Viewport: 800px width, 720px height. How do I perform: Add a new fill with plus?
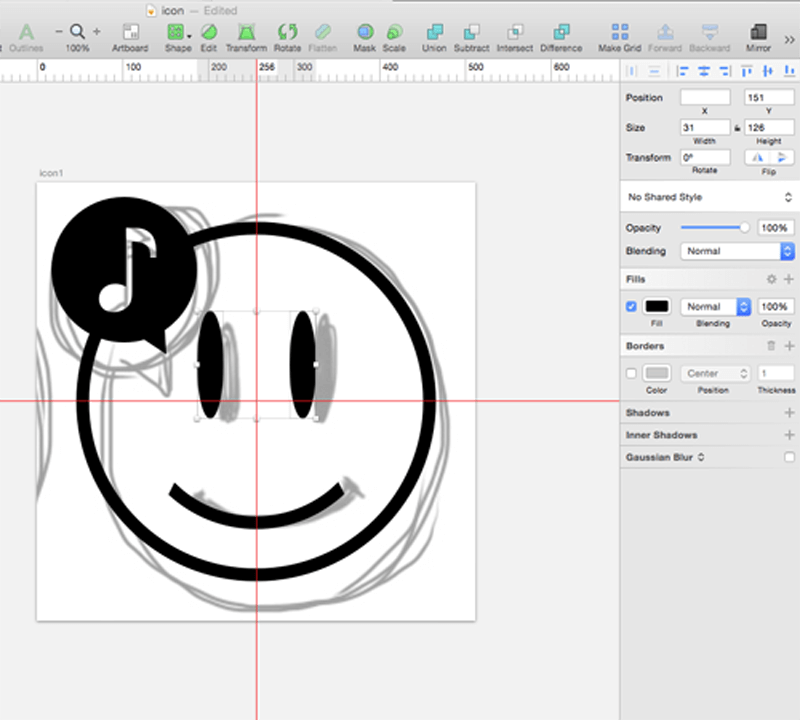789,279
